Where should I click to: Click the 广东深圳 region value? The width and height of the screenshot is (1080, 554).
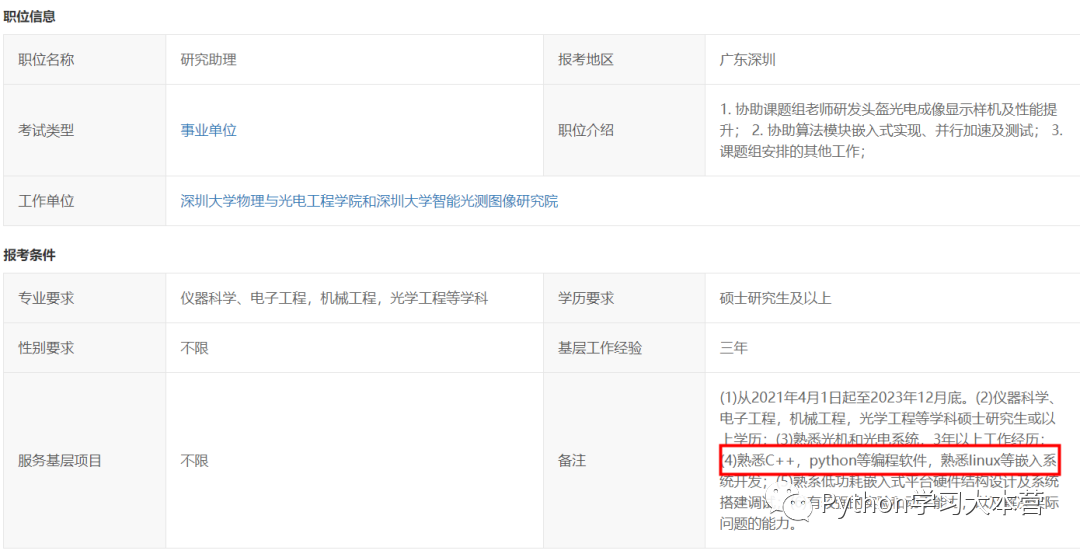(748, 59)
